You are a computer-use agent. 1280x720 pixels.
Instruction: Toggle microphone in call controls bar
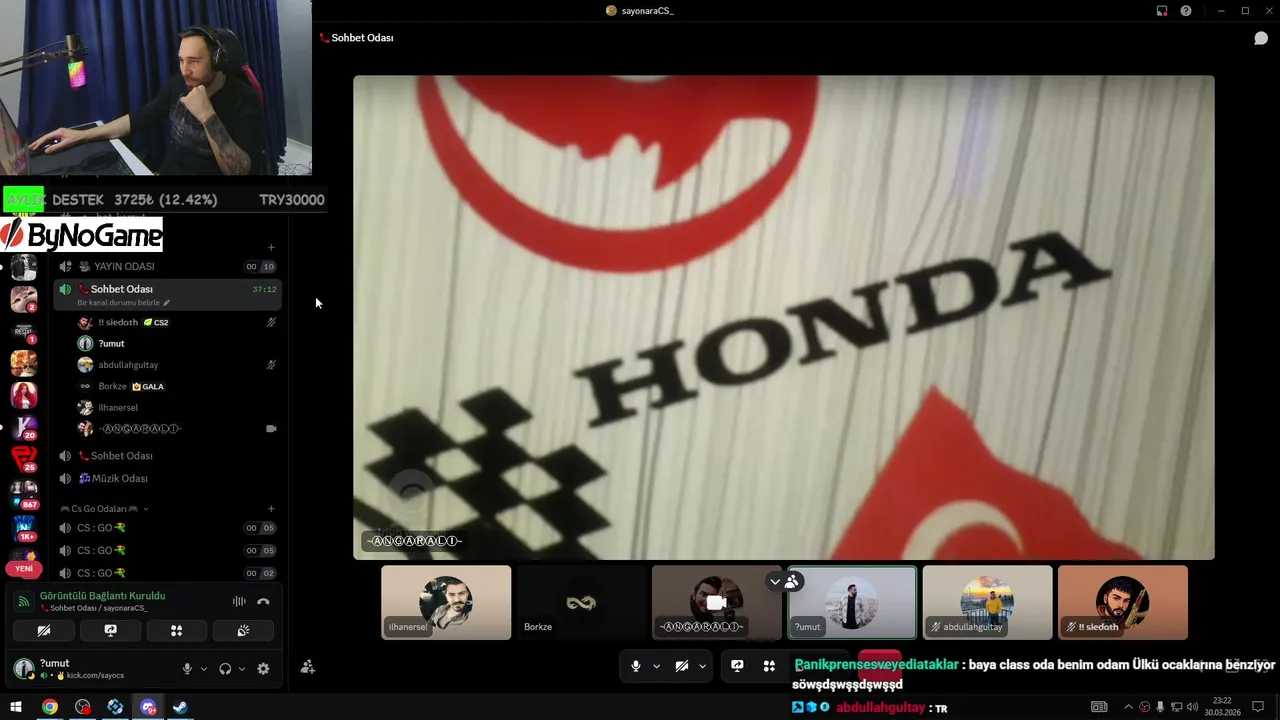(635, 666)
